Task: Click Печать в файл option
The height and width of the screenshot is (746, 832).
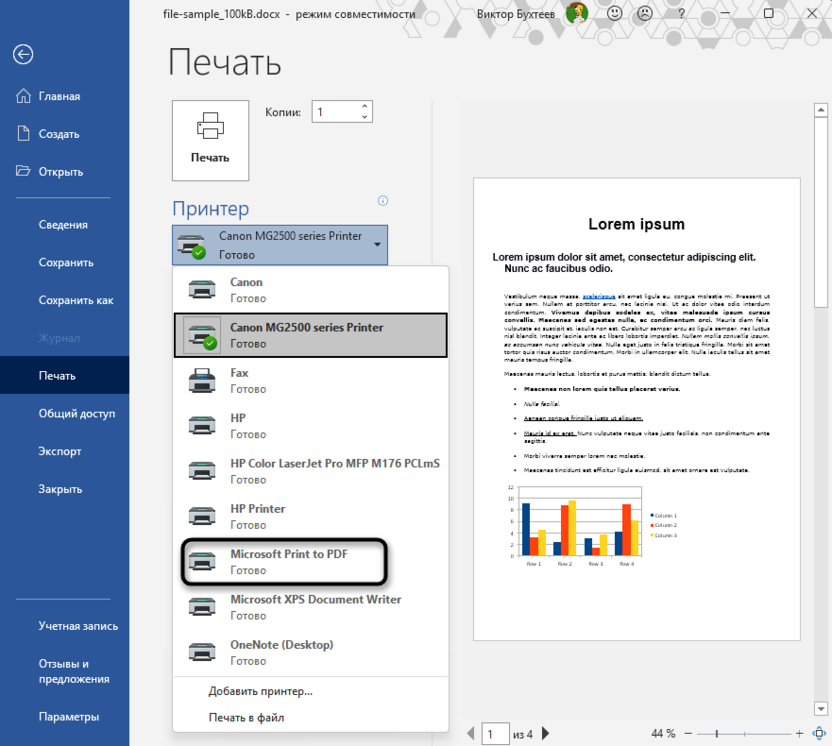Action: 246,717
